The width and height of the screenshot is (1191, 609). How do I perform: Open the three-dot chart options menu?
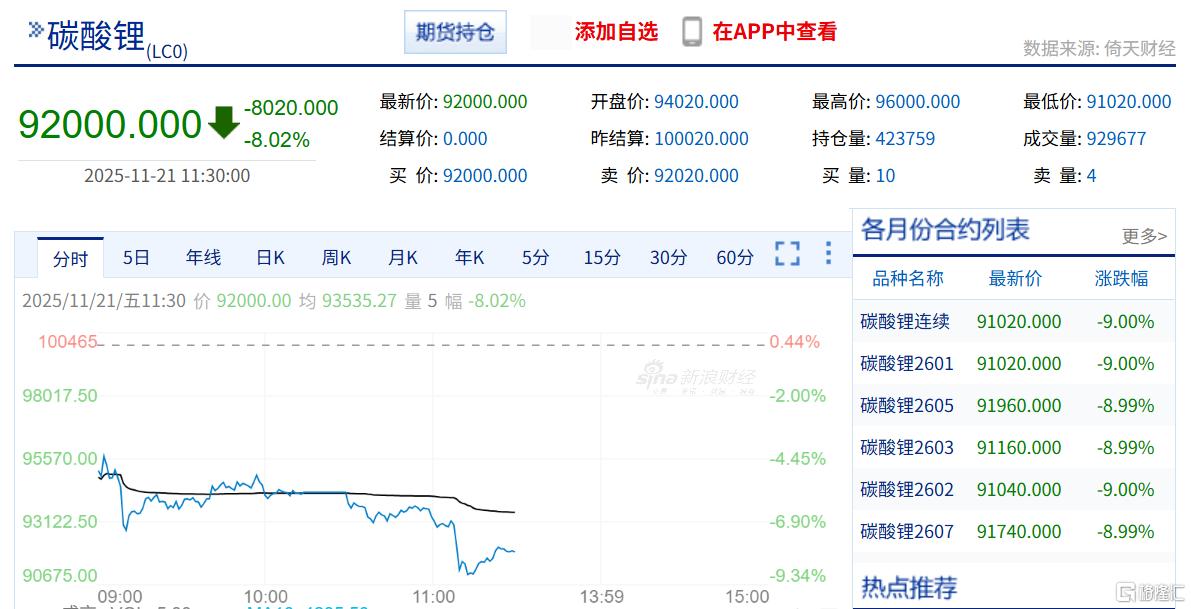(828, 253)
